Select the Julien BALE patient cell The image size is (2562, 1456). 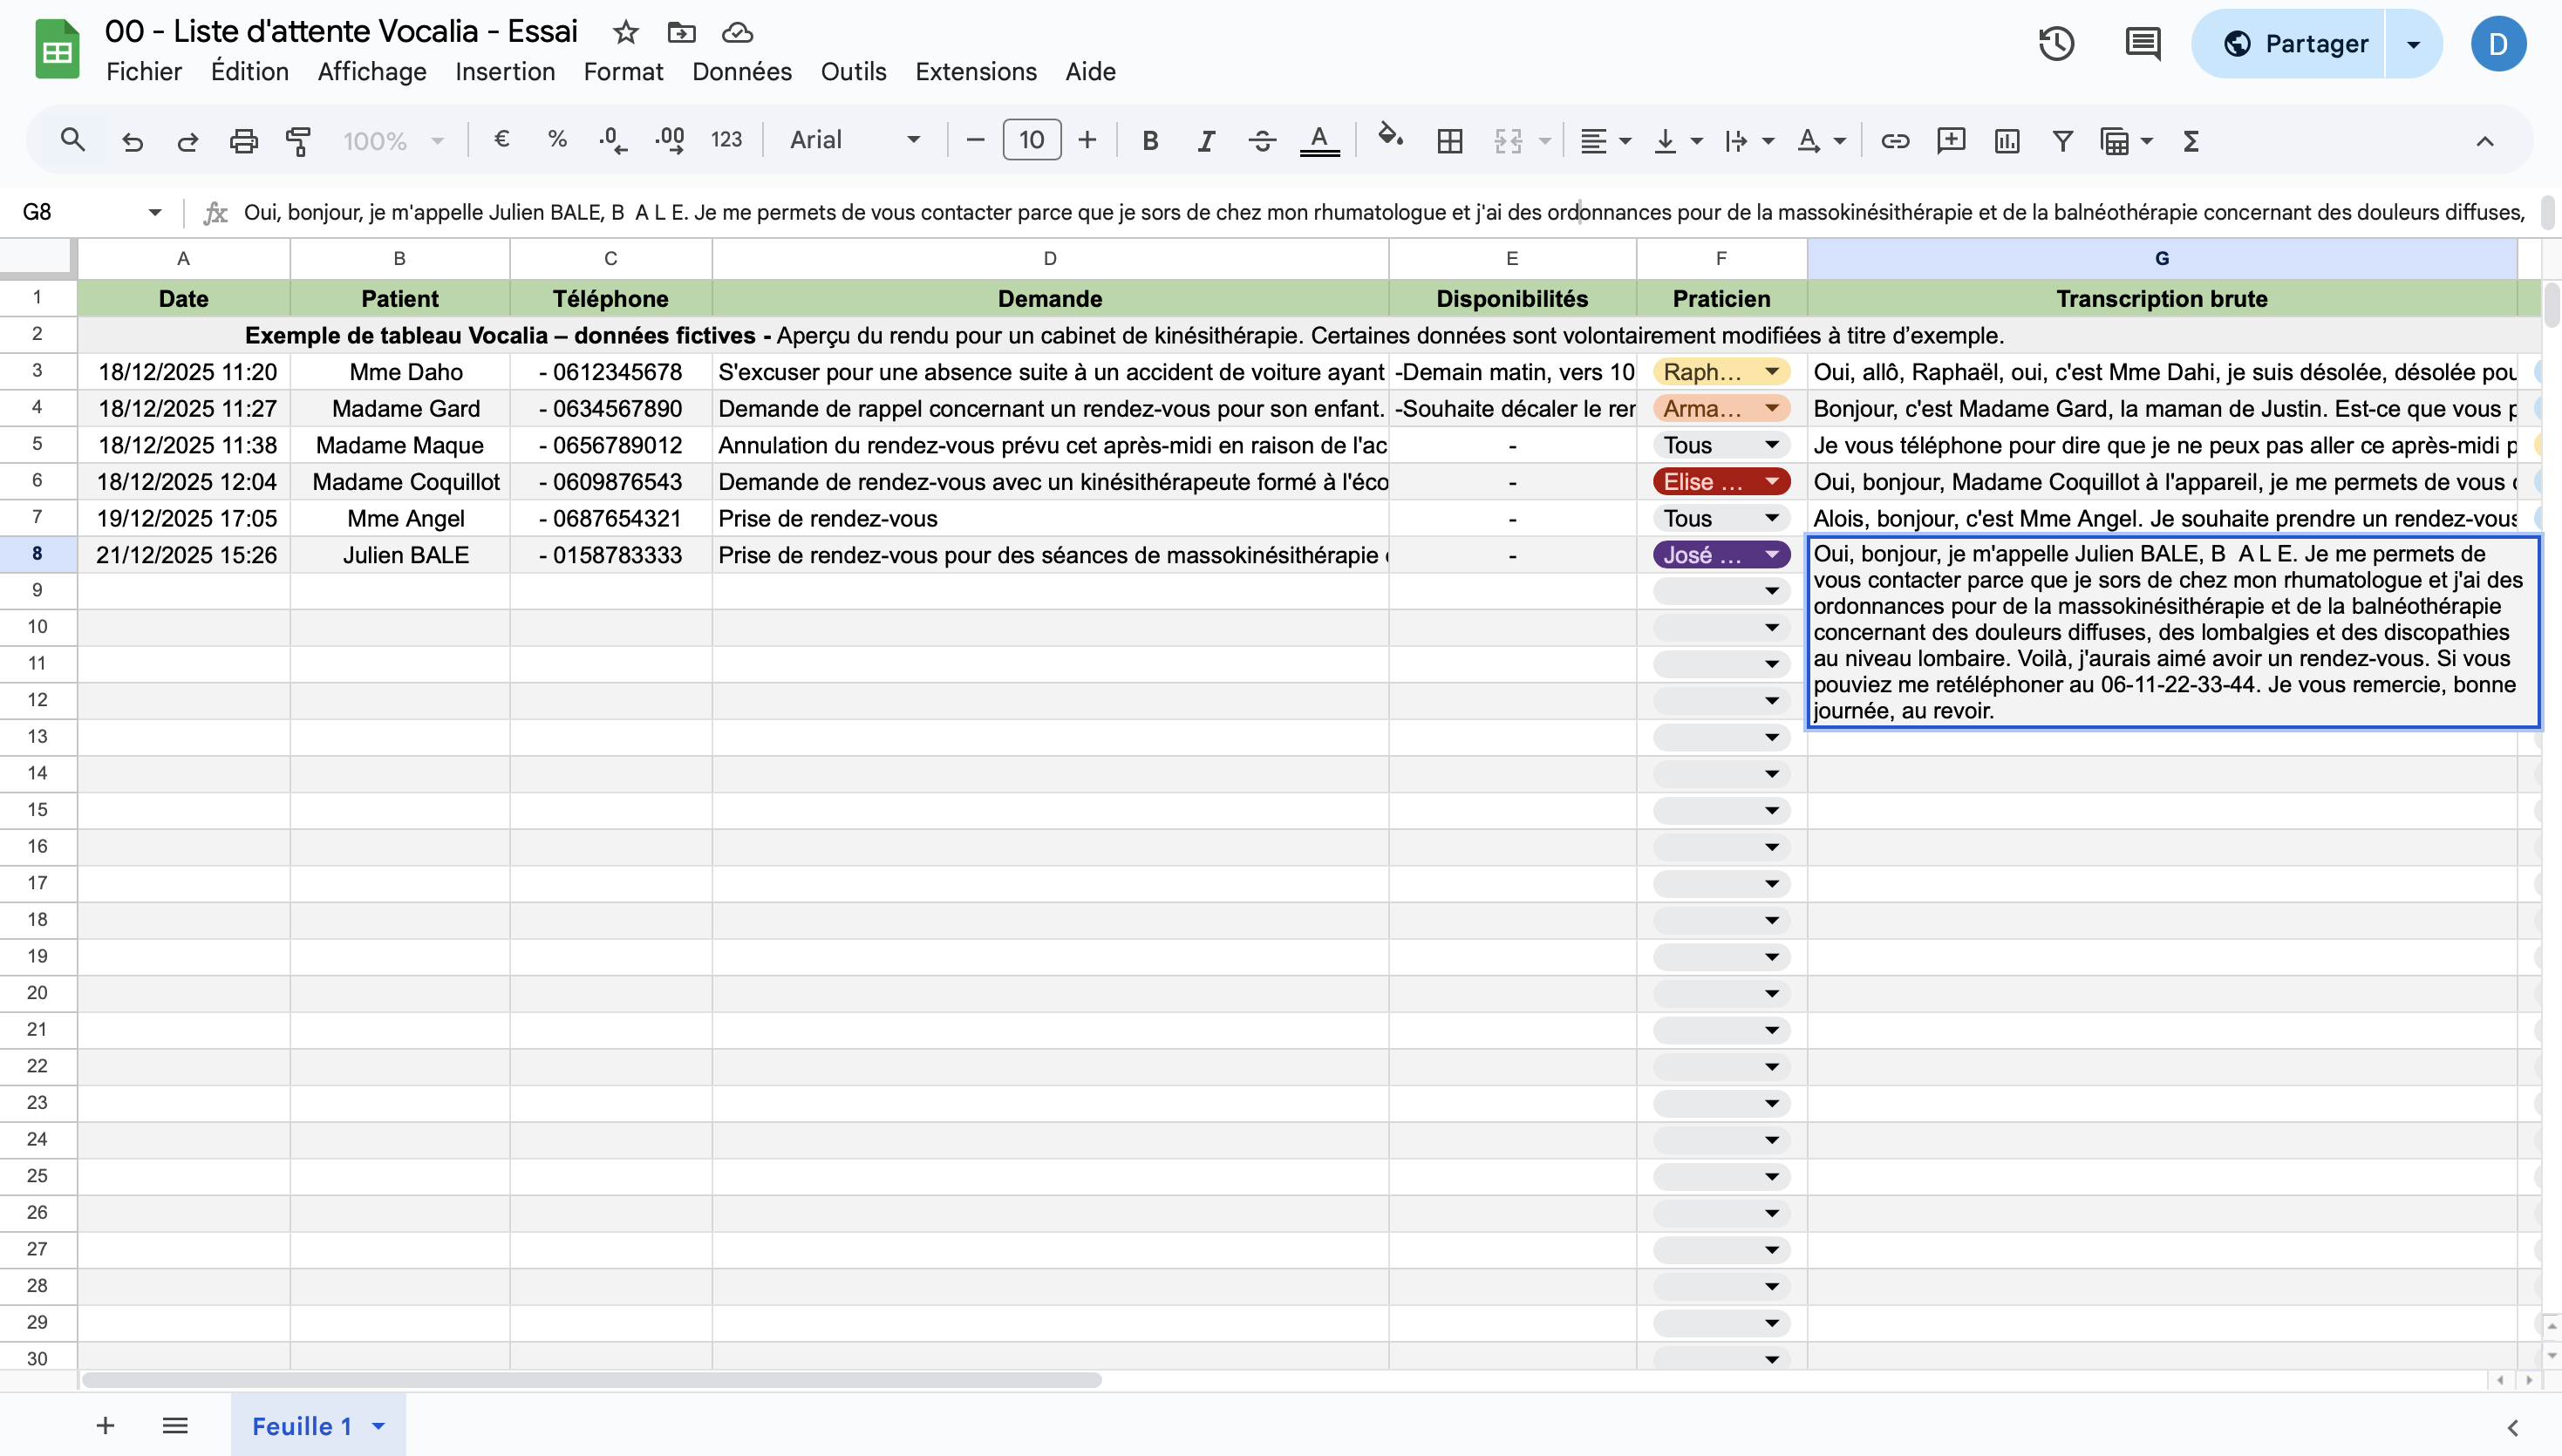(400, 555)
